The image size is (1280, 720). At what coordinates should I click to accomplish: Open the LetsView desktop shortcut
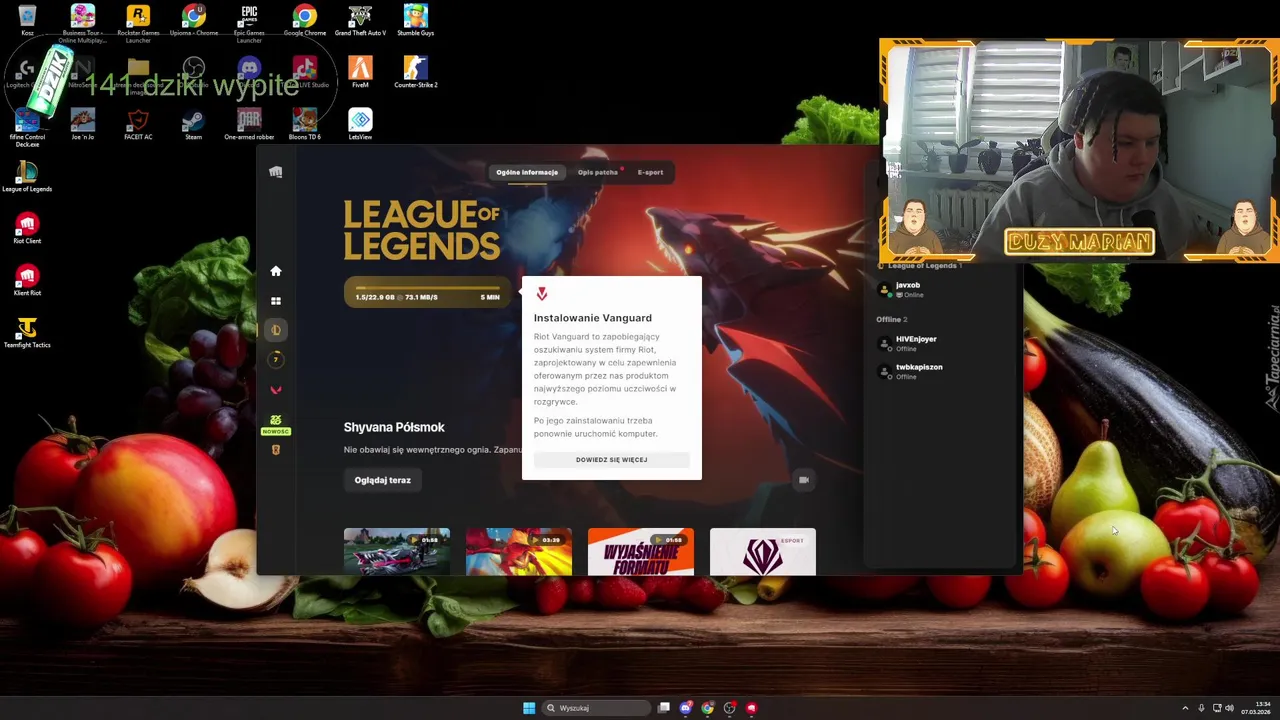click(360, 124)
